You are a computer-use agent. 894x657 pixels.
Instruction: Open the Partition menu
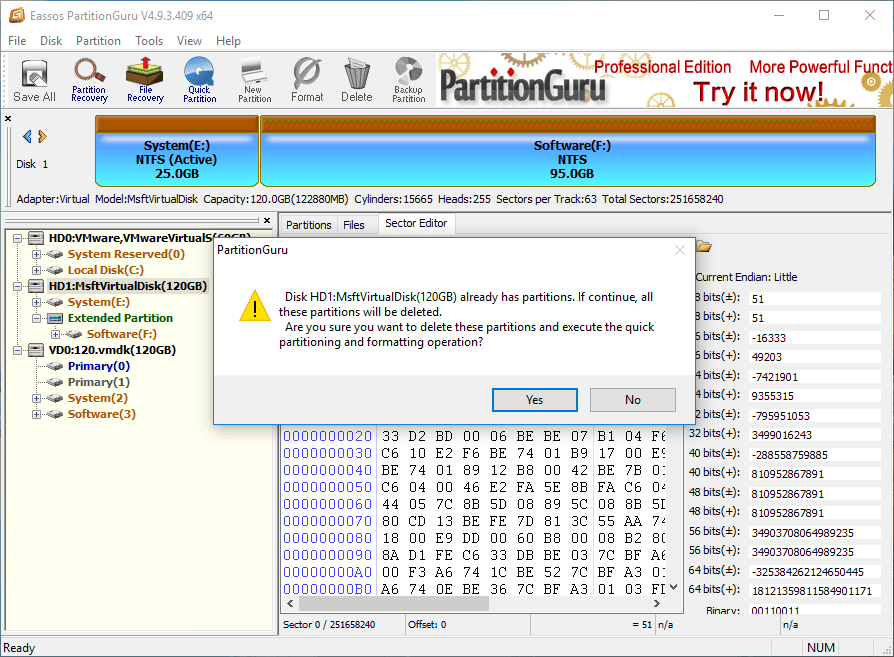(x=98, y=41)
